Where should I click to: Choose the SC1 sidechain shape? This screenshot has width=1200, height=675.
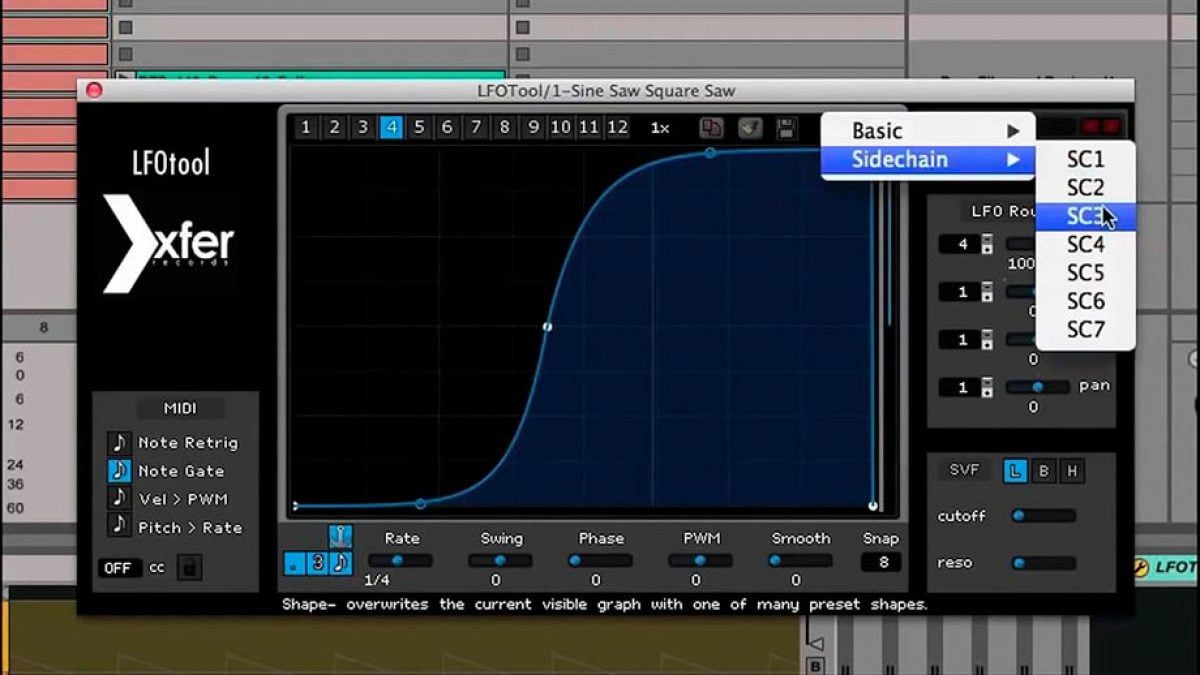[x=1085, y=159]
